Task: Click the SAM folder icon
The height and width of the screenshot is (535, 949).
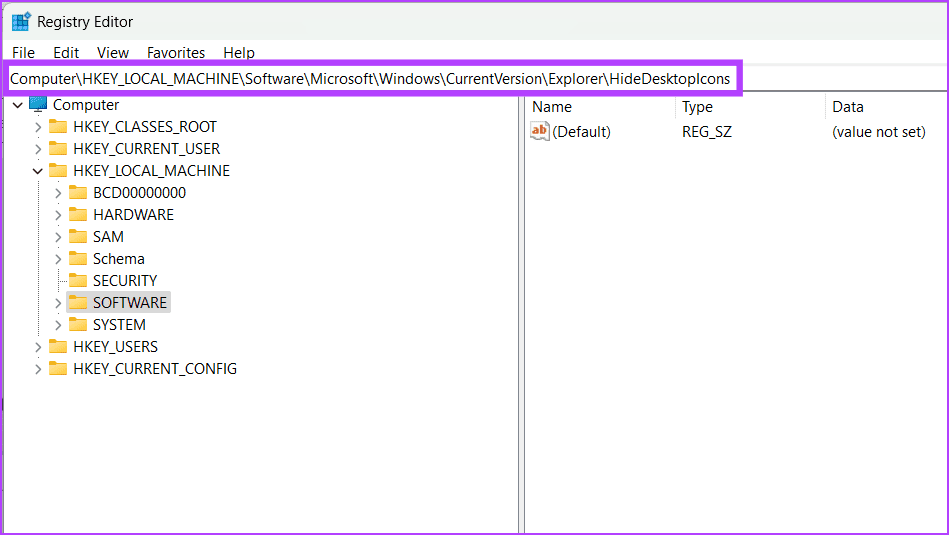Action: (x=78, y=237)
